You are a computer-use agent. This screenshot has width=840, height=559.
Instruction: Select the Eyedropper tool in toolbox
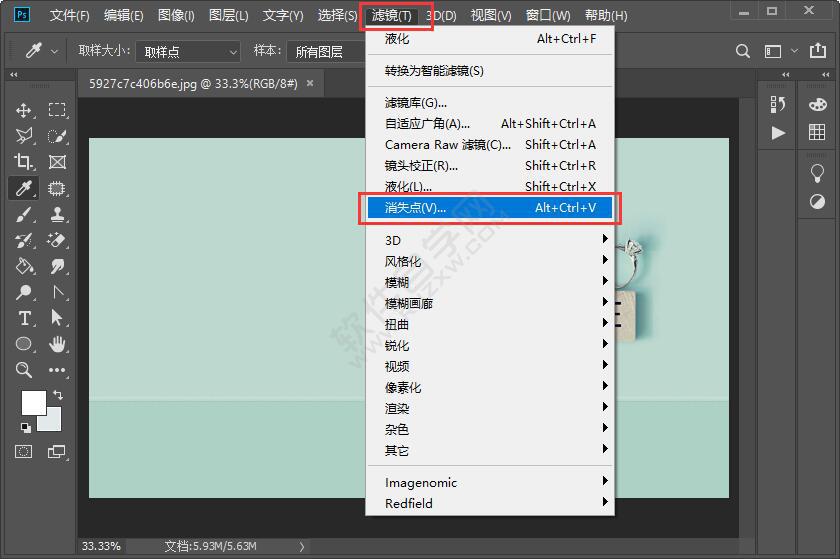coord(24,188)
